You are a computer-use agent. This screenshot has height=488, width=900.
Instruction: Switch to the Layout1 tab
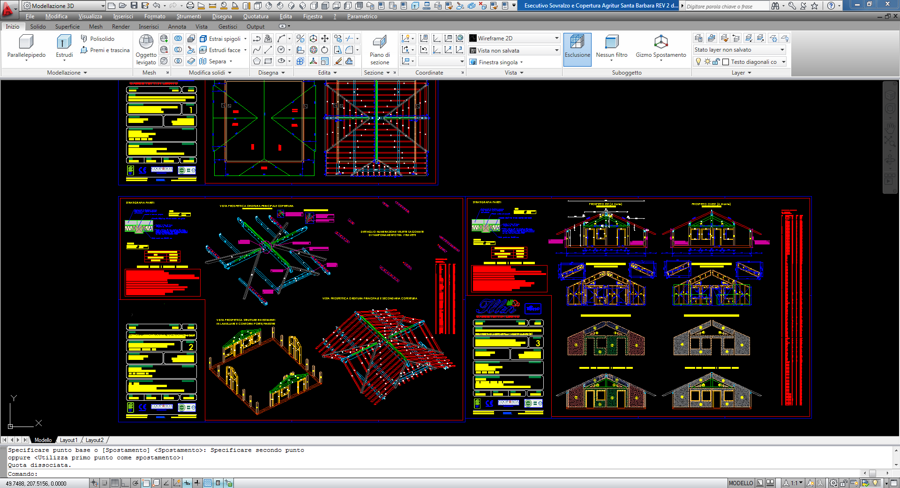[x=68, y=440]
